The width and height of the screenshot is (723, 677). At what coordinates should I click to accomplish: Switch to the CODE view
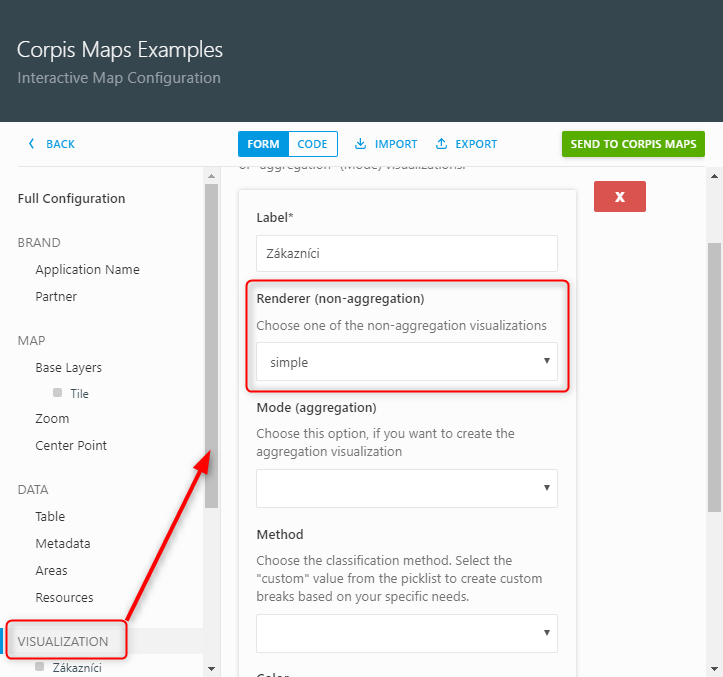[313, 144]
